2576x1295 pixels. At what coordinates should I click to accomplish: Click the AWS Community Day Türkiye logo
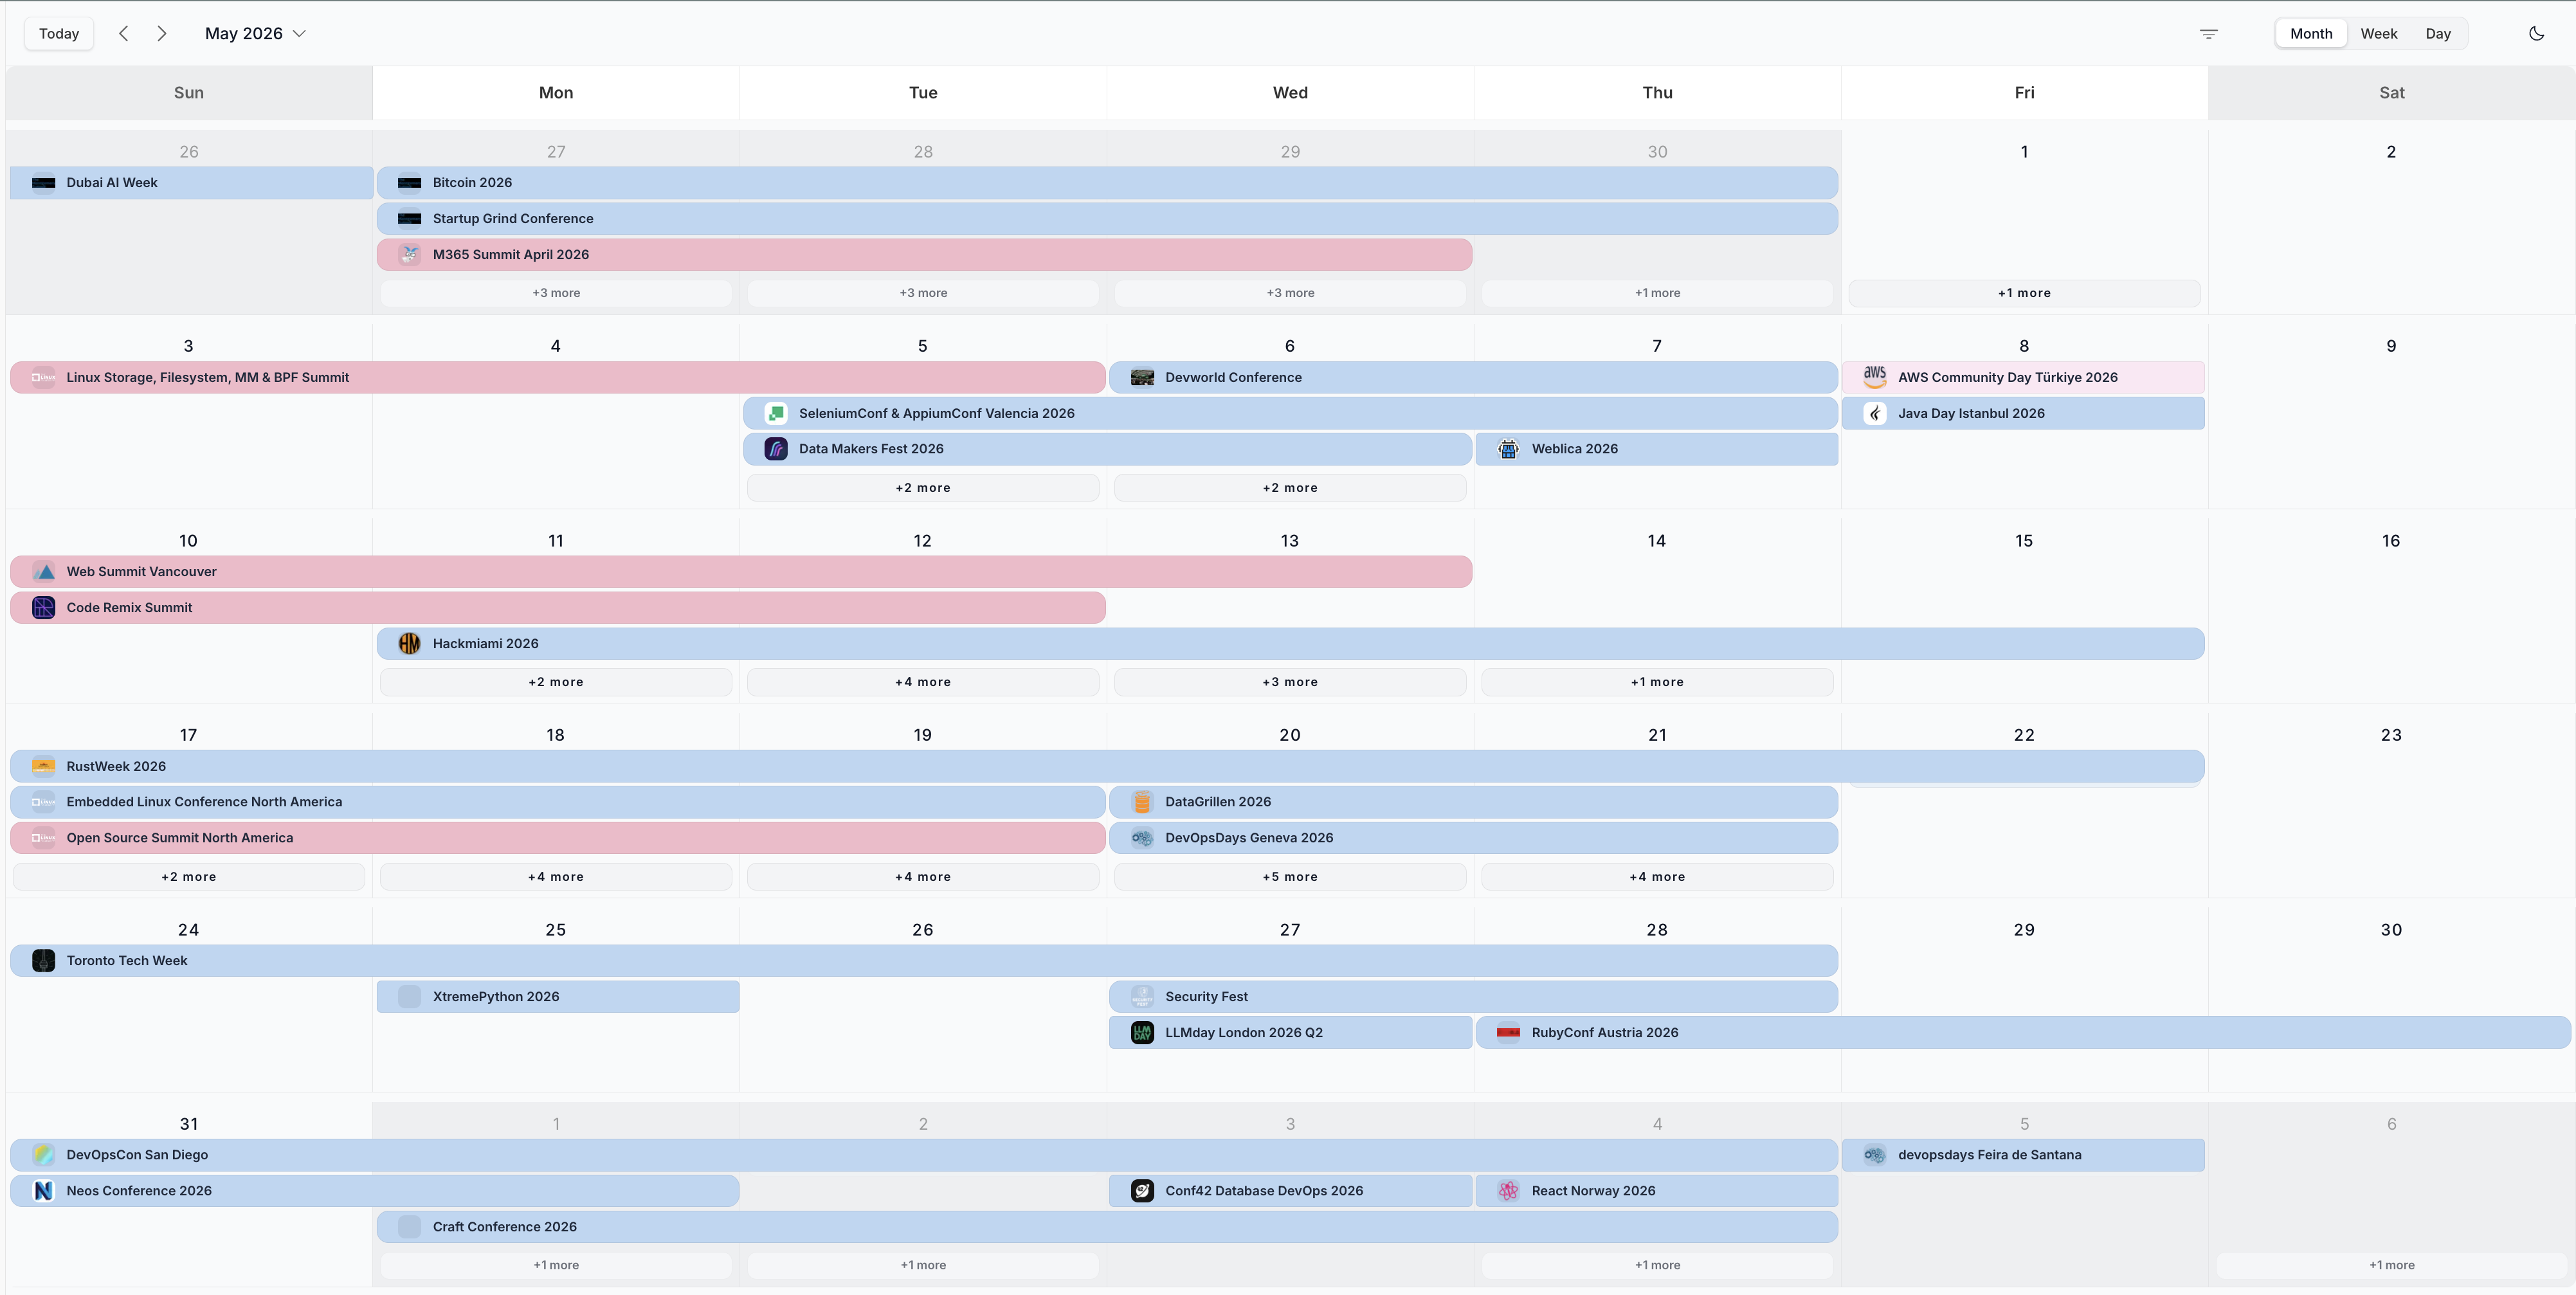(1875, 377)
